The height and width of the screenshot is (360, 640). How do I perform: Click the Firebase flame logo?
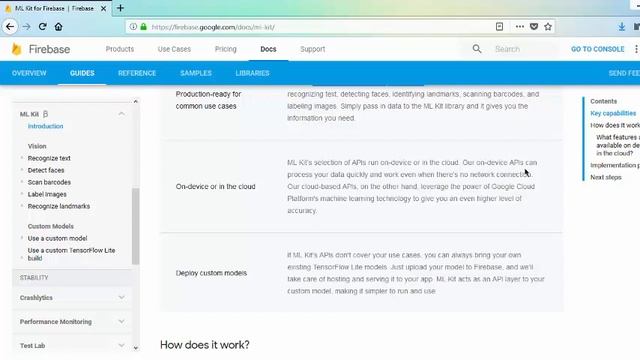(x=17, y=49)
